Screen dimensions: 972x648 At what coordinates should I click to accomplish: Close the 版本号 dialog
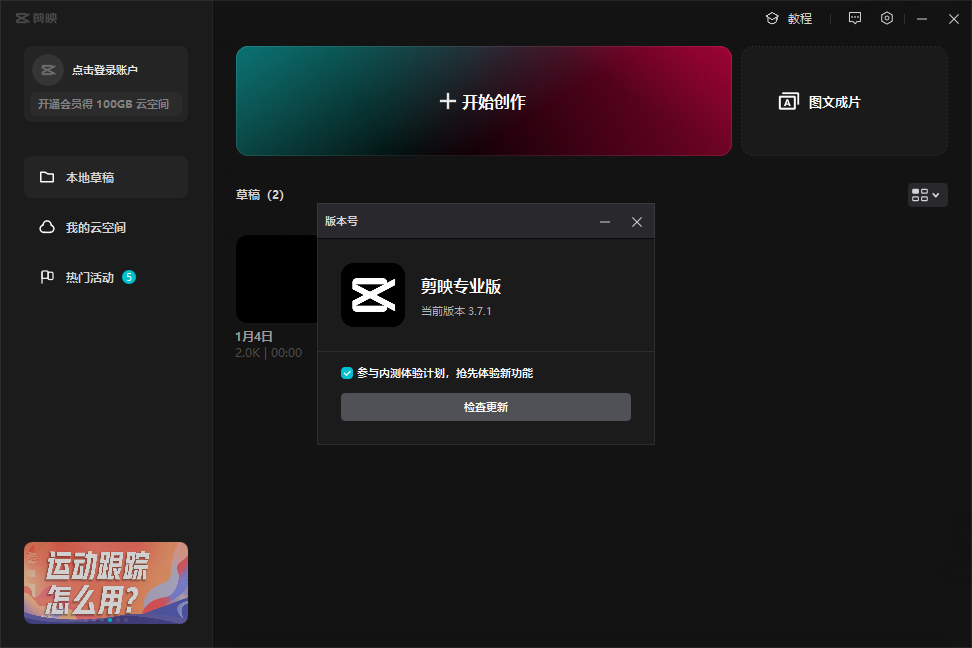[637, 221]
